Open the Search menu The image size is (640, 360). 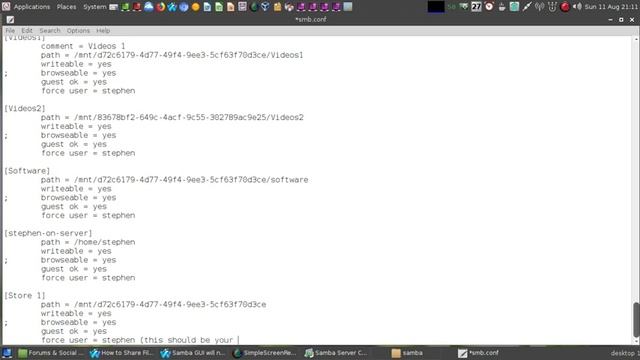click(50, 31)
